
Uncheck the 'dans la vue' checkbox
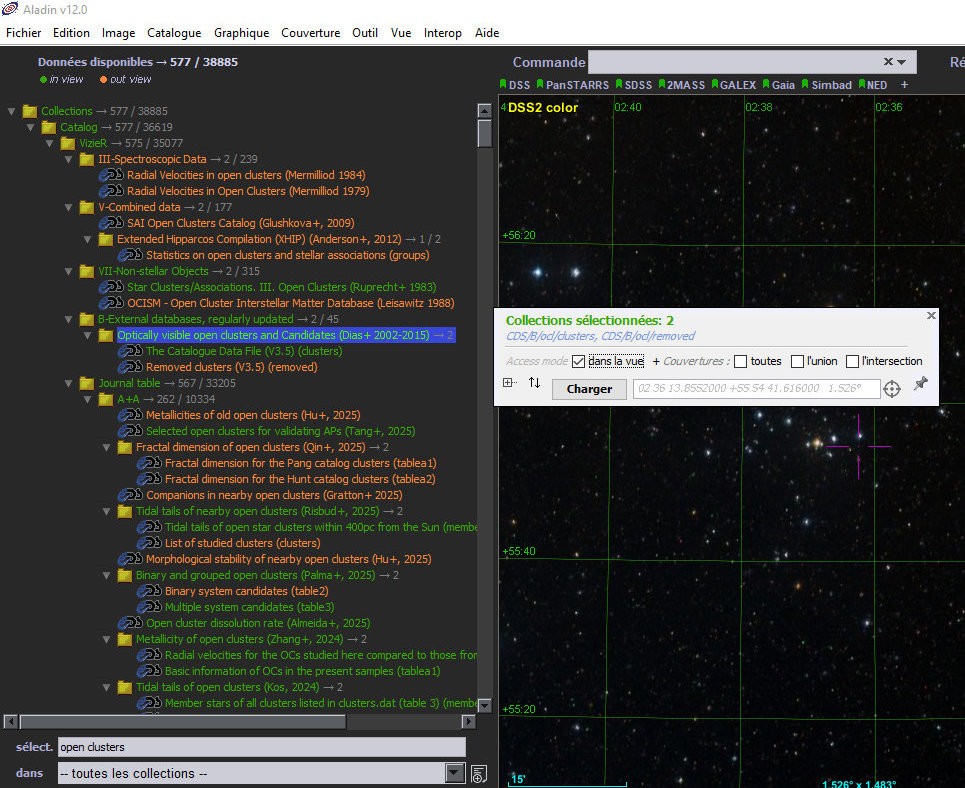coord(578,361)
